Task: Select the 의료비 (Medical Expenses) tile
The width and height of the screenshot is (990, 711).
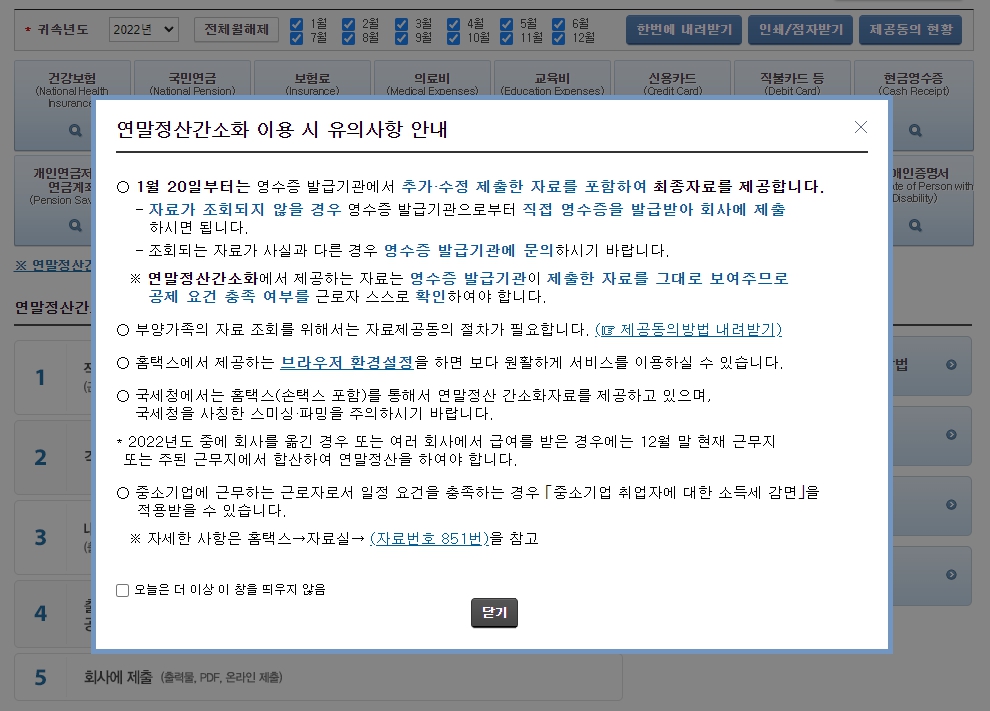Action: [432, 79]
